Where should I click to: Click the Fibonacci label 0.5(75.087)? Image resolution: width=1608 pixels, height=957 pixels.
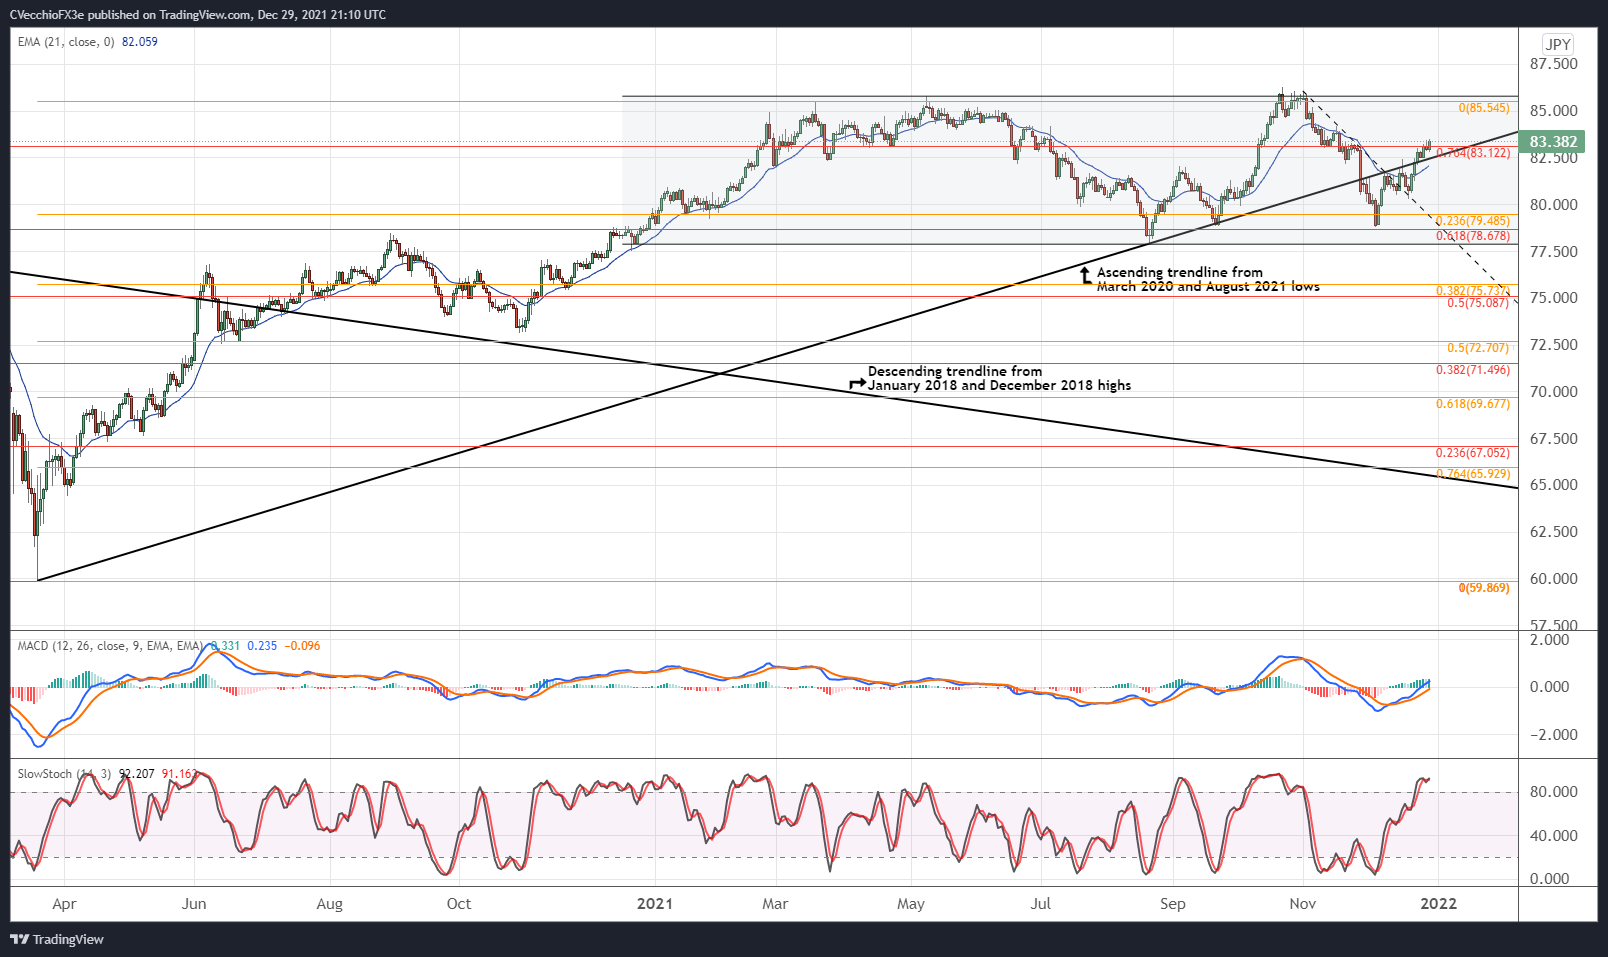click(x=1478, y=303)
